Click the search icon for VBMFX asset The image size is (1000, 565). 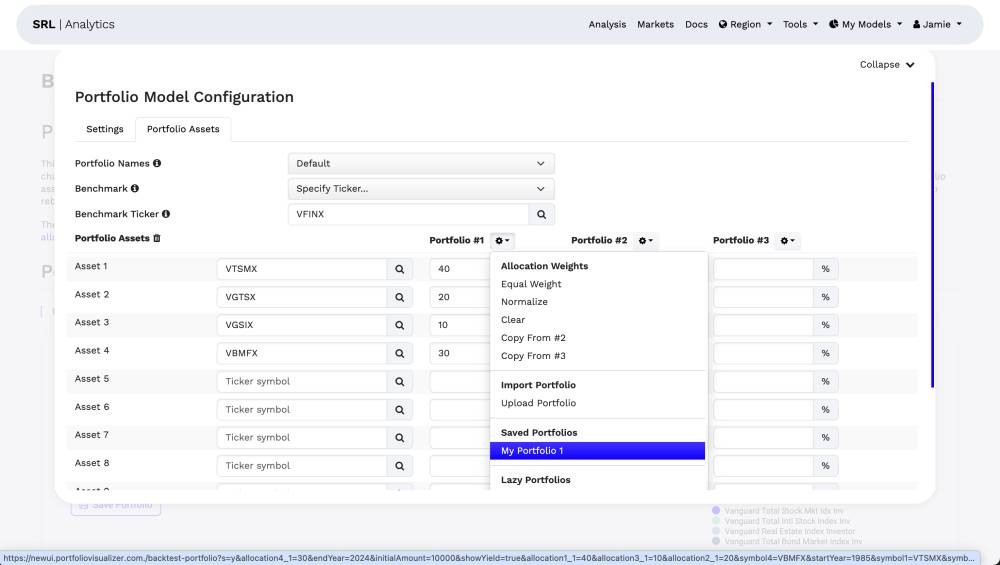coord(399,353)
